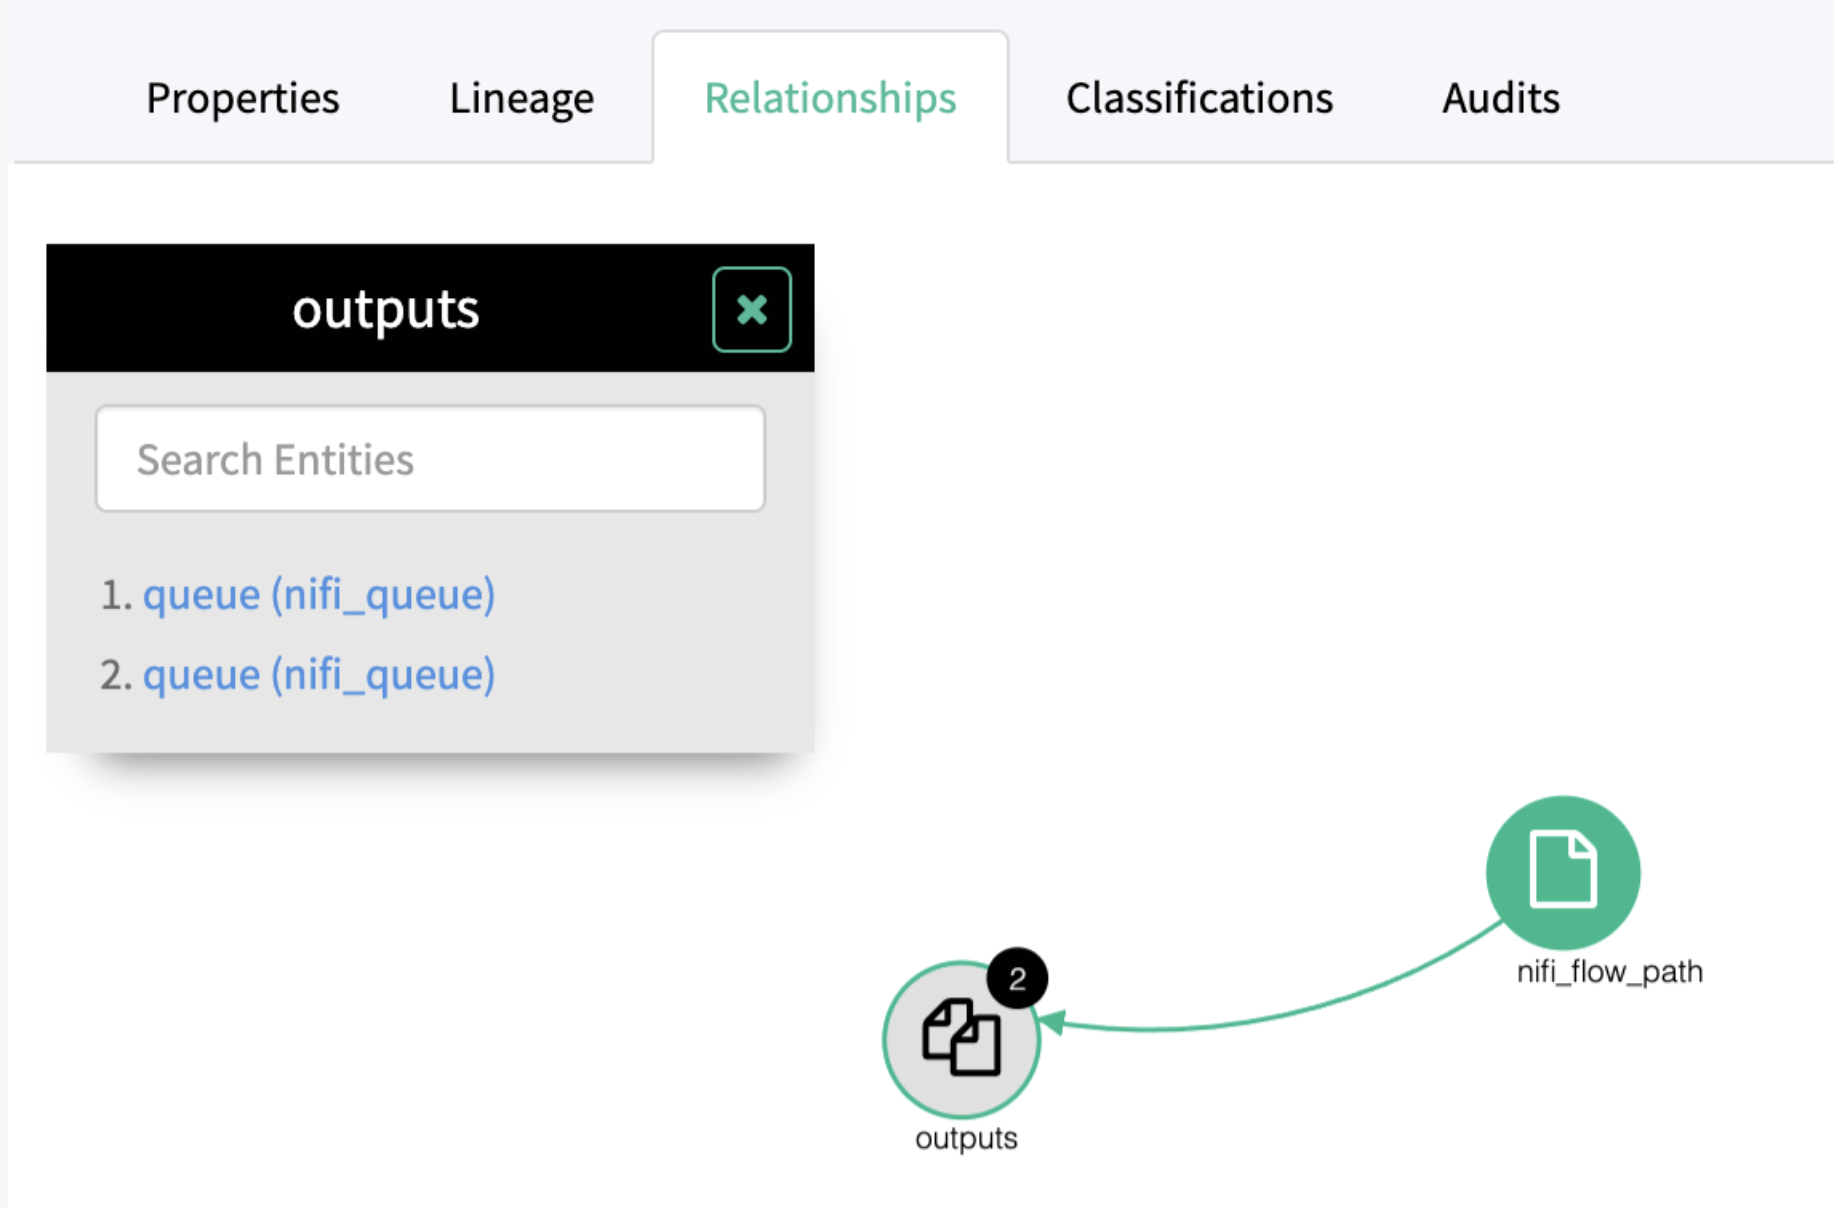
Task: Click the outputs panel header title
Action: coord(386,309)
